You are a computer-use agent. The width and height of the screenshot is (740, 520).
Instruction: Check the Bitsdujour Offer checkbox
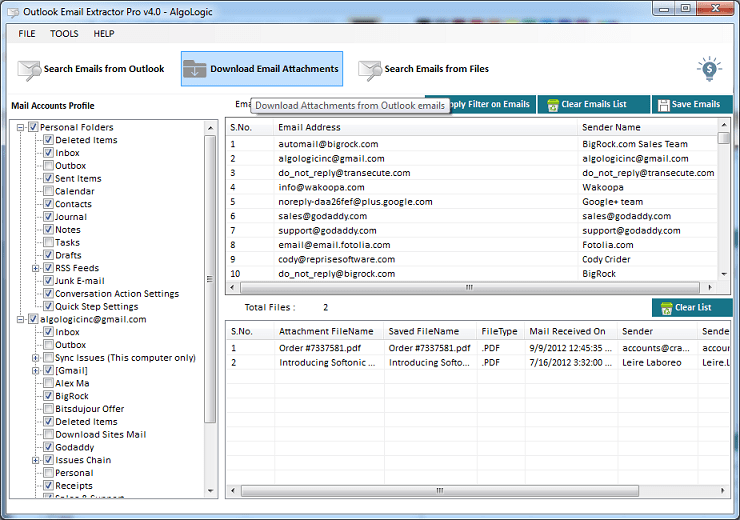click(48, 408)
